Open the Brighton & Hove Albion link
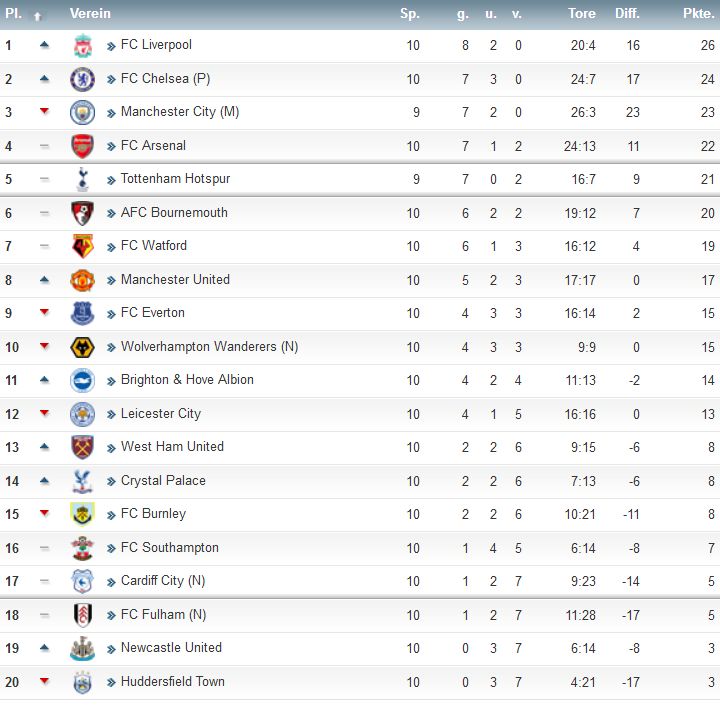This screenshot has width=720, height=705. 187,380
